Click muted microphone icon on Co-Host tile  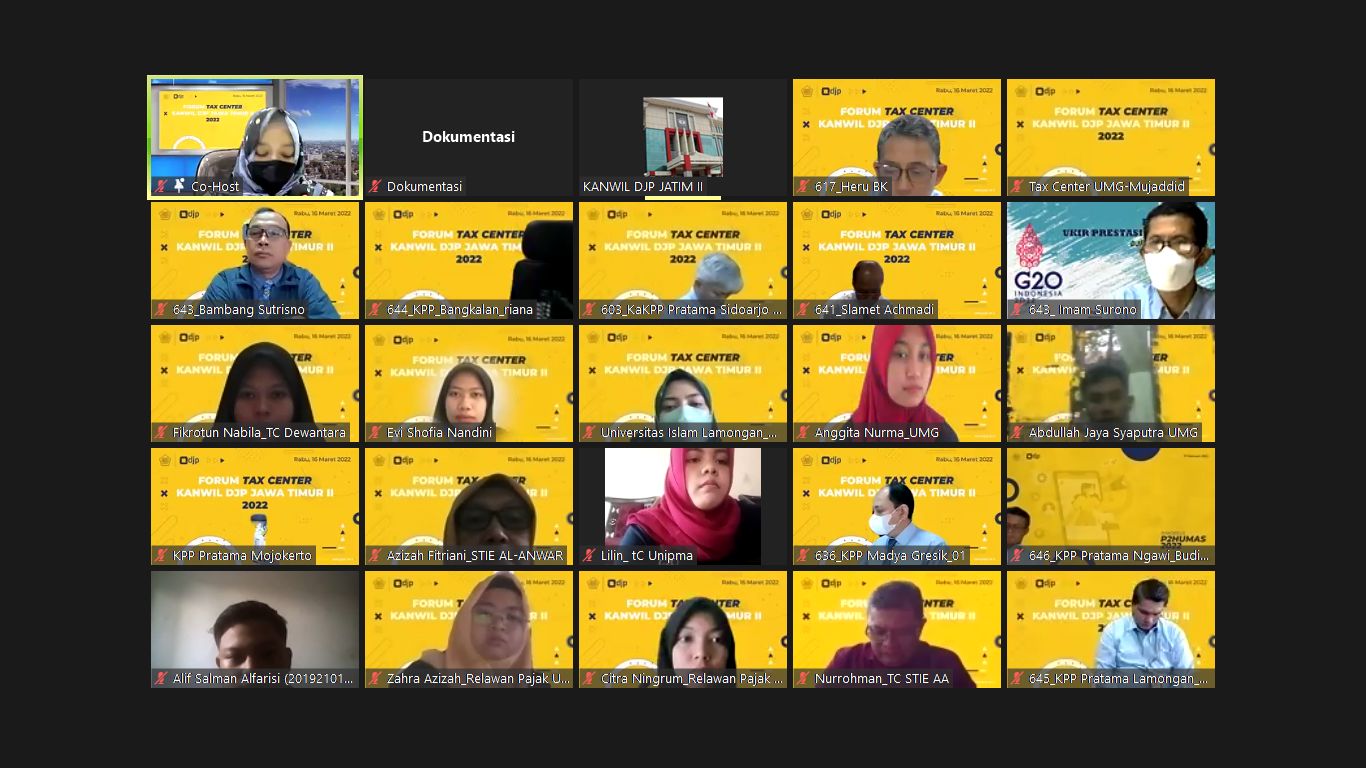pyautogui.click(x=161, y=186)
